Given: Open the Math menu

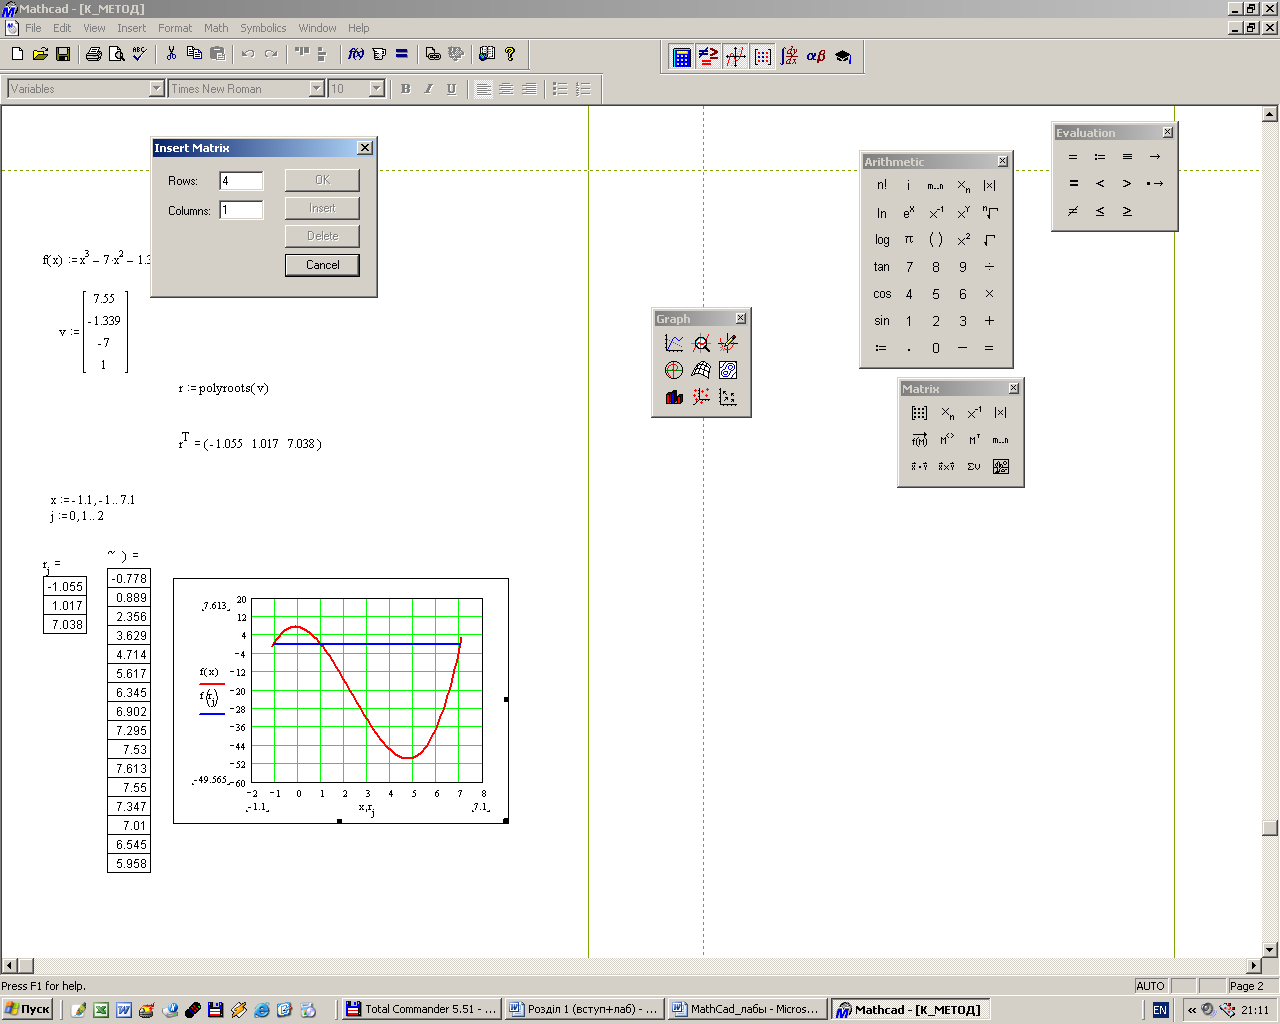Looking at the screenshot, I should (x=216, y=28).
